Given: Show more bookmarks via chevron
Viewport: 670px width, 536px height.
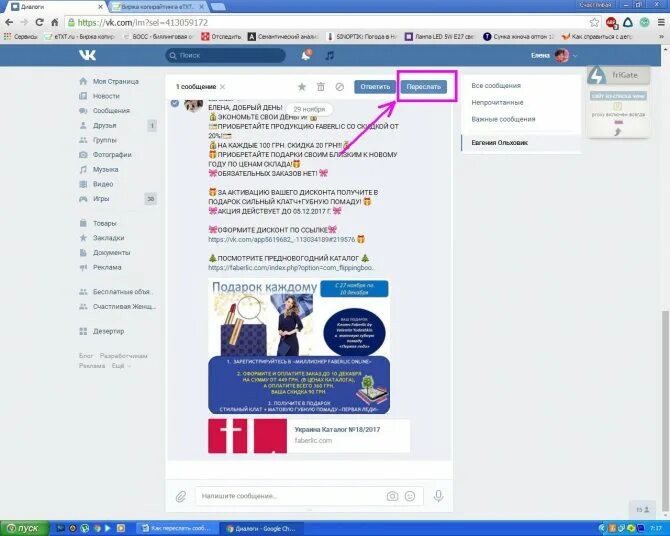Looking at the screenshot, I should (662, 37).
